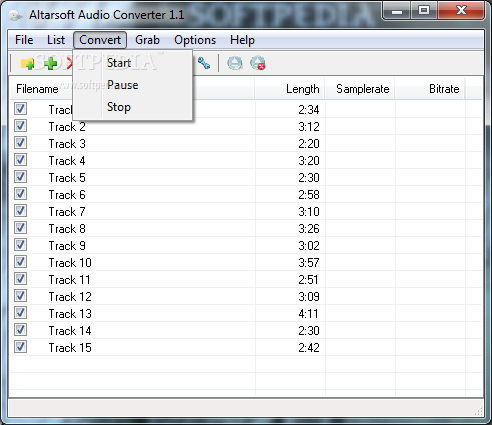
Task: Click the 2:51 length value
Action: pos(309,280)
